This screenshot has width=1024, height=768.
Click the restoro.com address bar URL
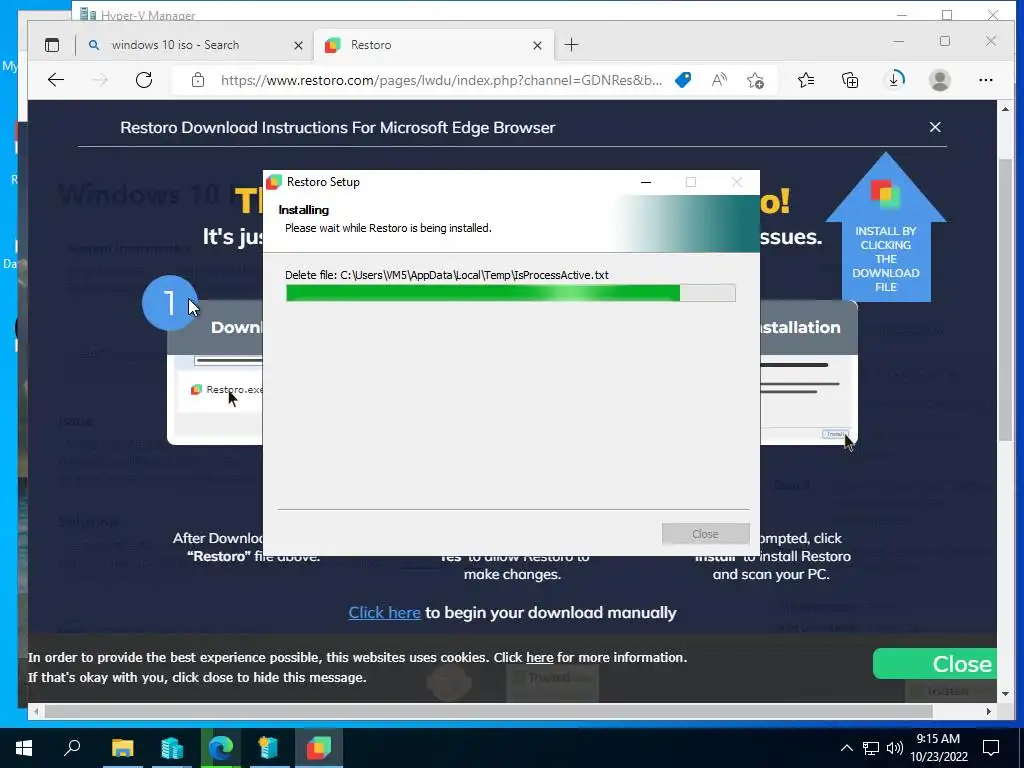click(x=441, y=80)
